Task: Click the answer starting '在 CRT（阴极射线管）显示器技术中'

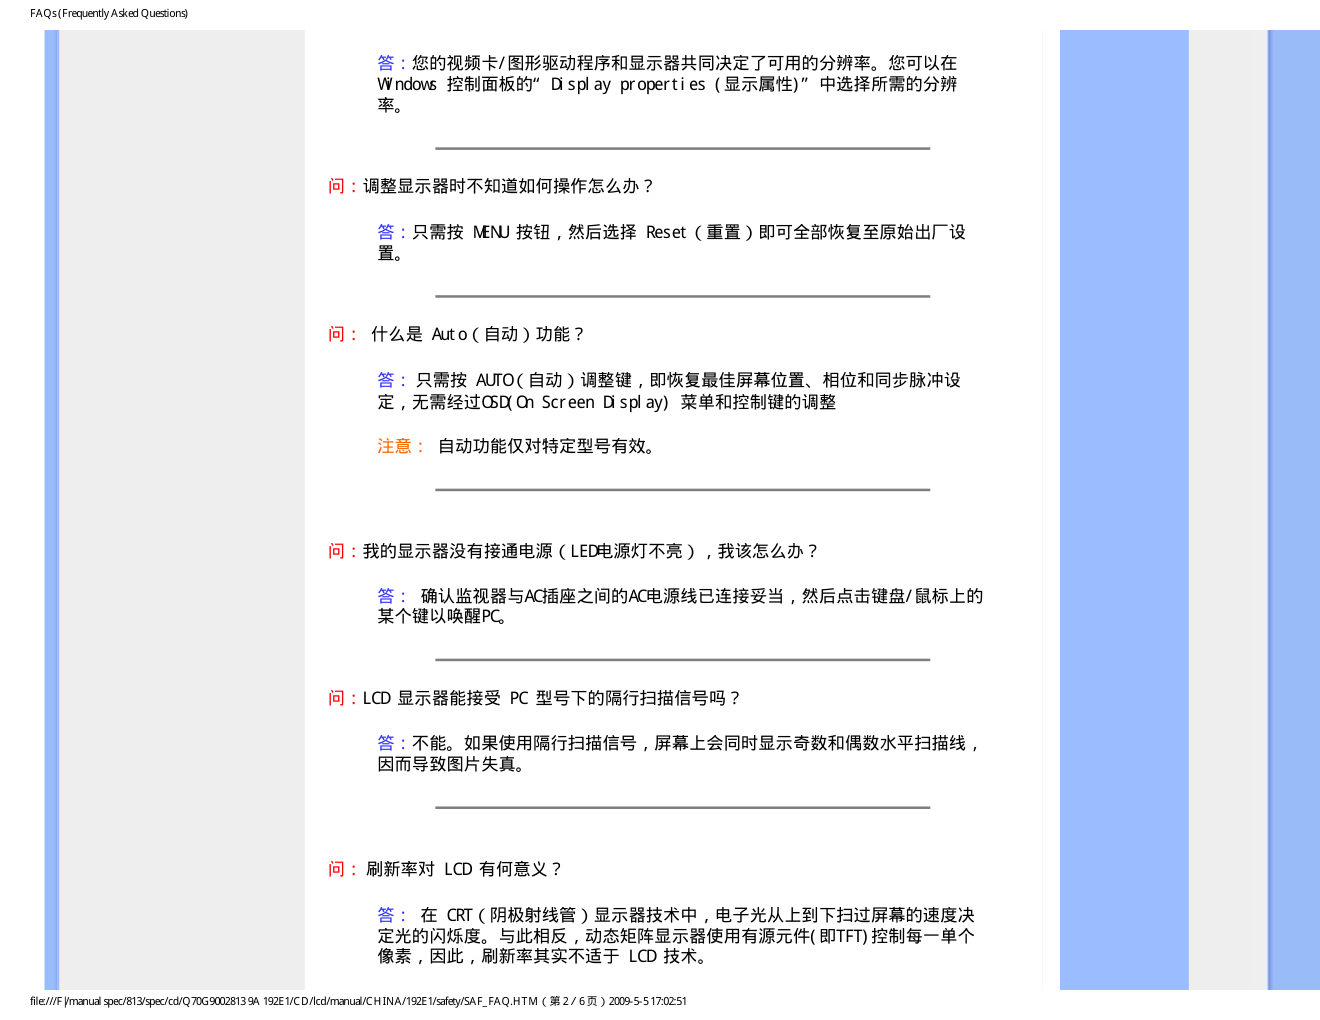Action: coord(676,936)
